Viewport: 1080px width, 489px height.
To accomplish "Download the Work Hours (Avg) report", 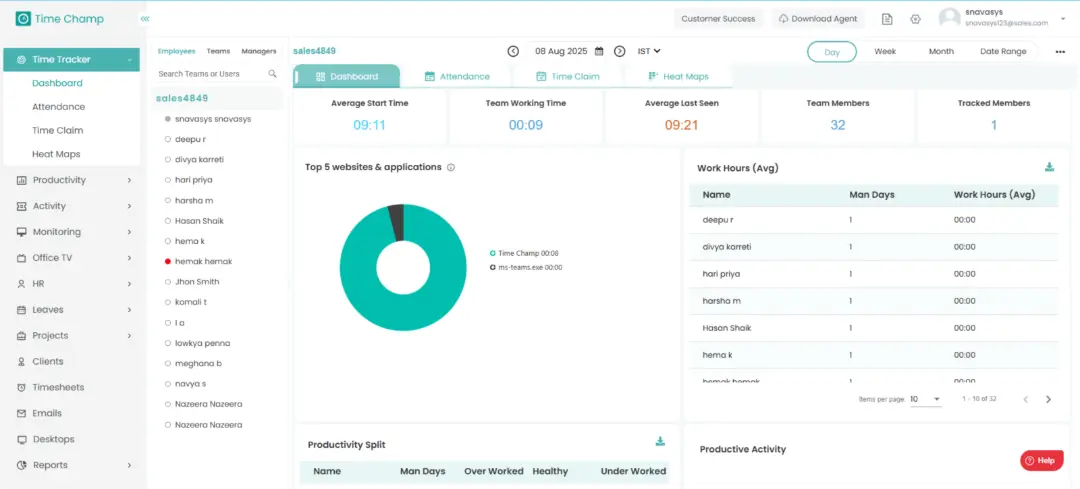I will point(1049,168).
